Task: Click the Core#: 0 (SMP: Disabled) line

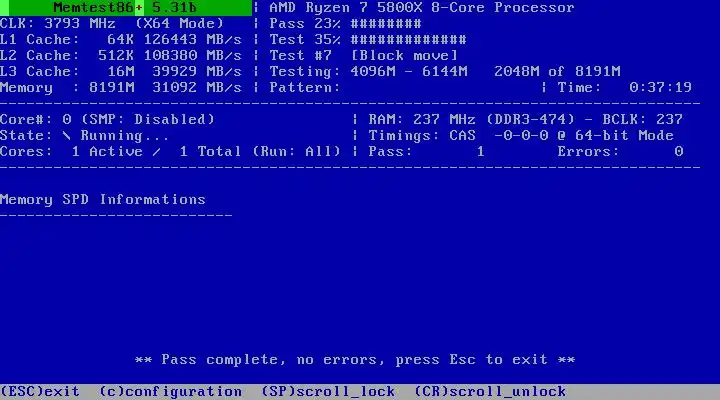Action: click(107, 119)
